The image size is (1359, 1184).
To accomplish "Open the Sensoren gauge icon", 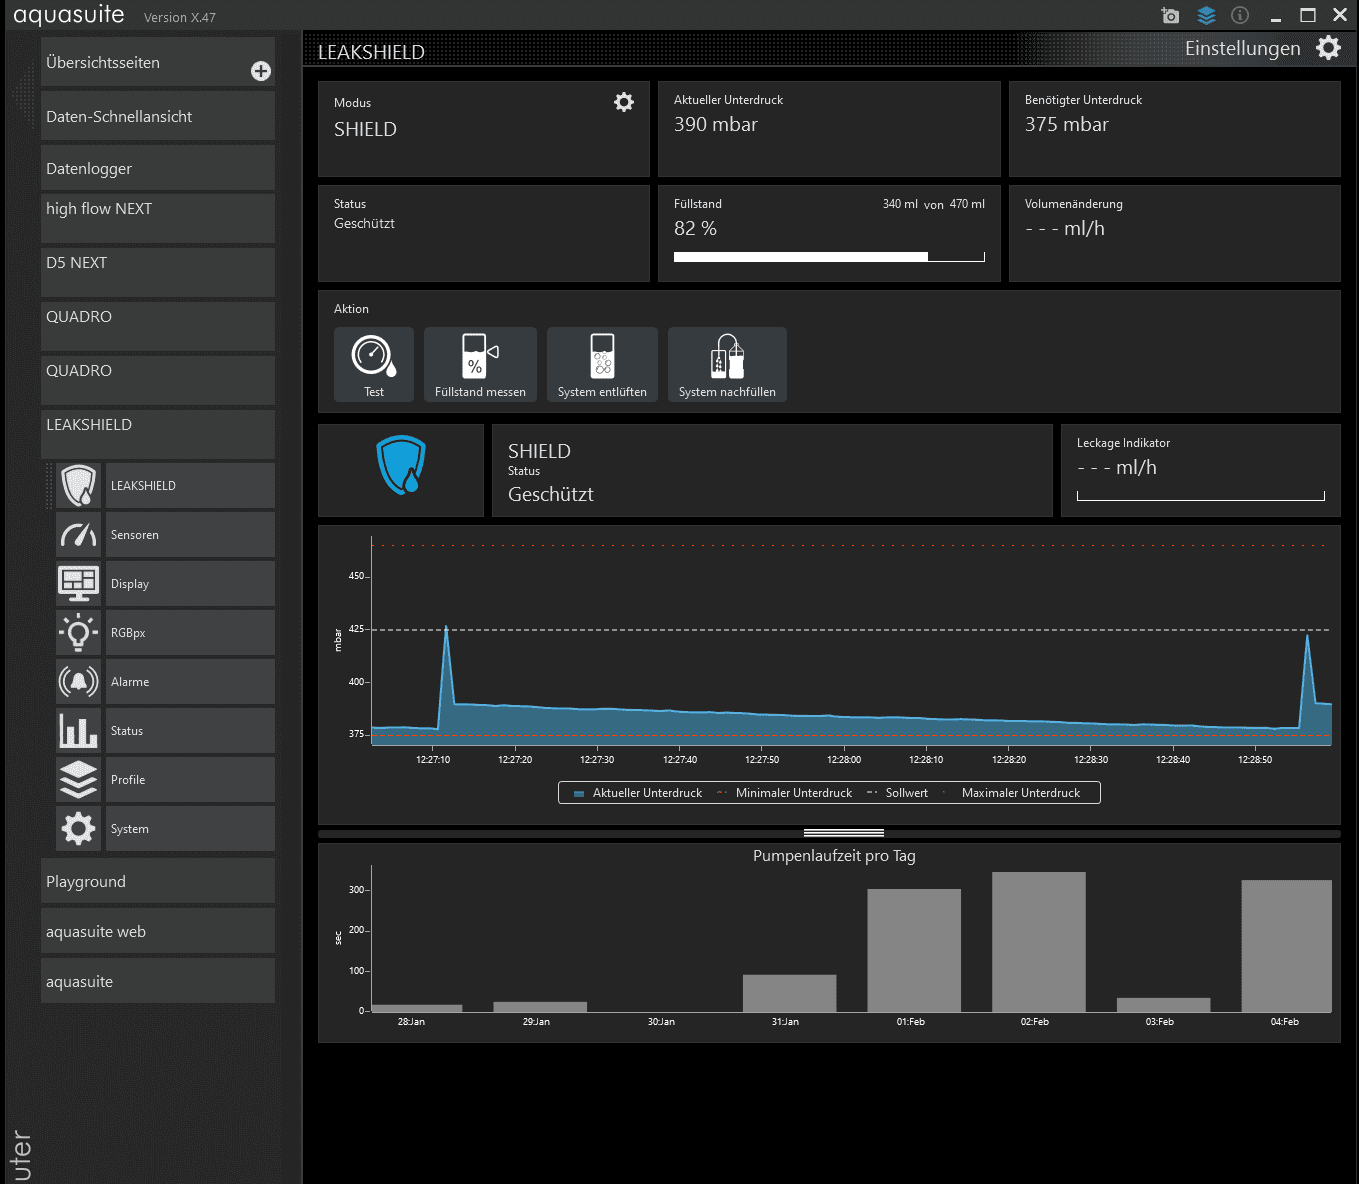I will pyautogui.click(x=79, y=534).
